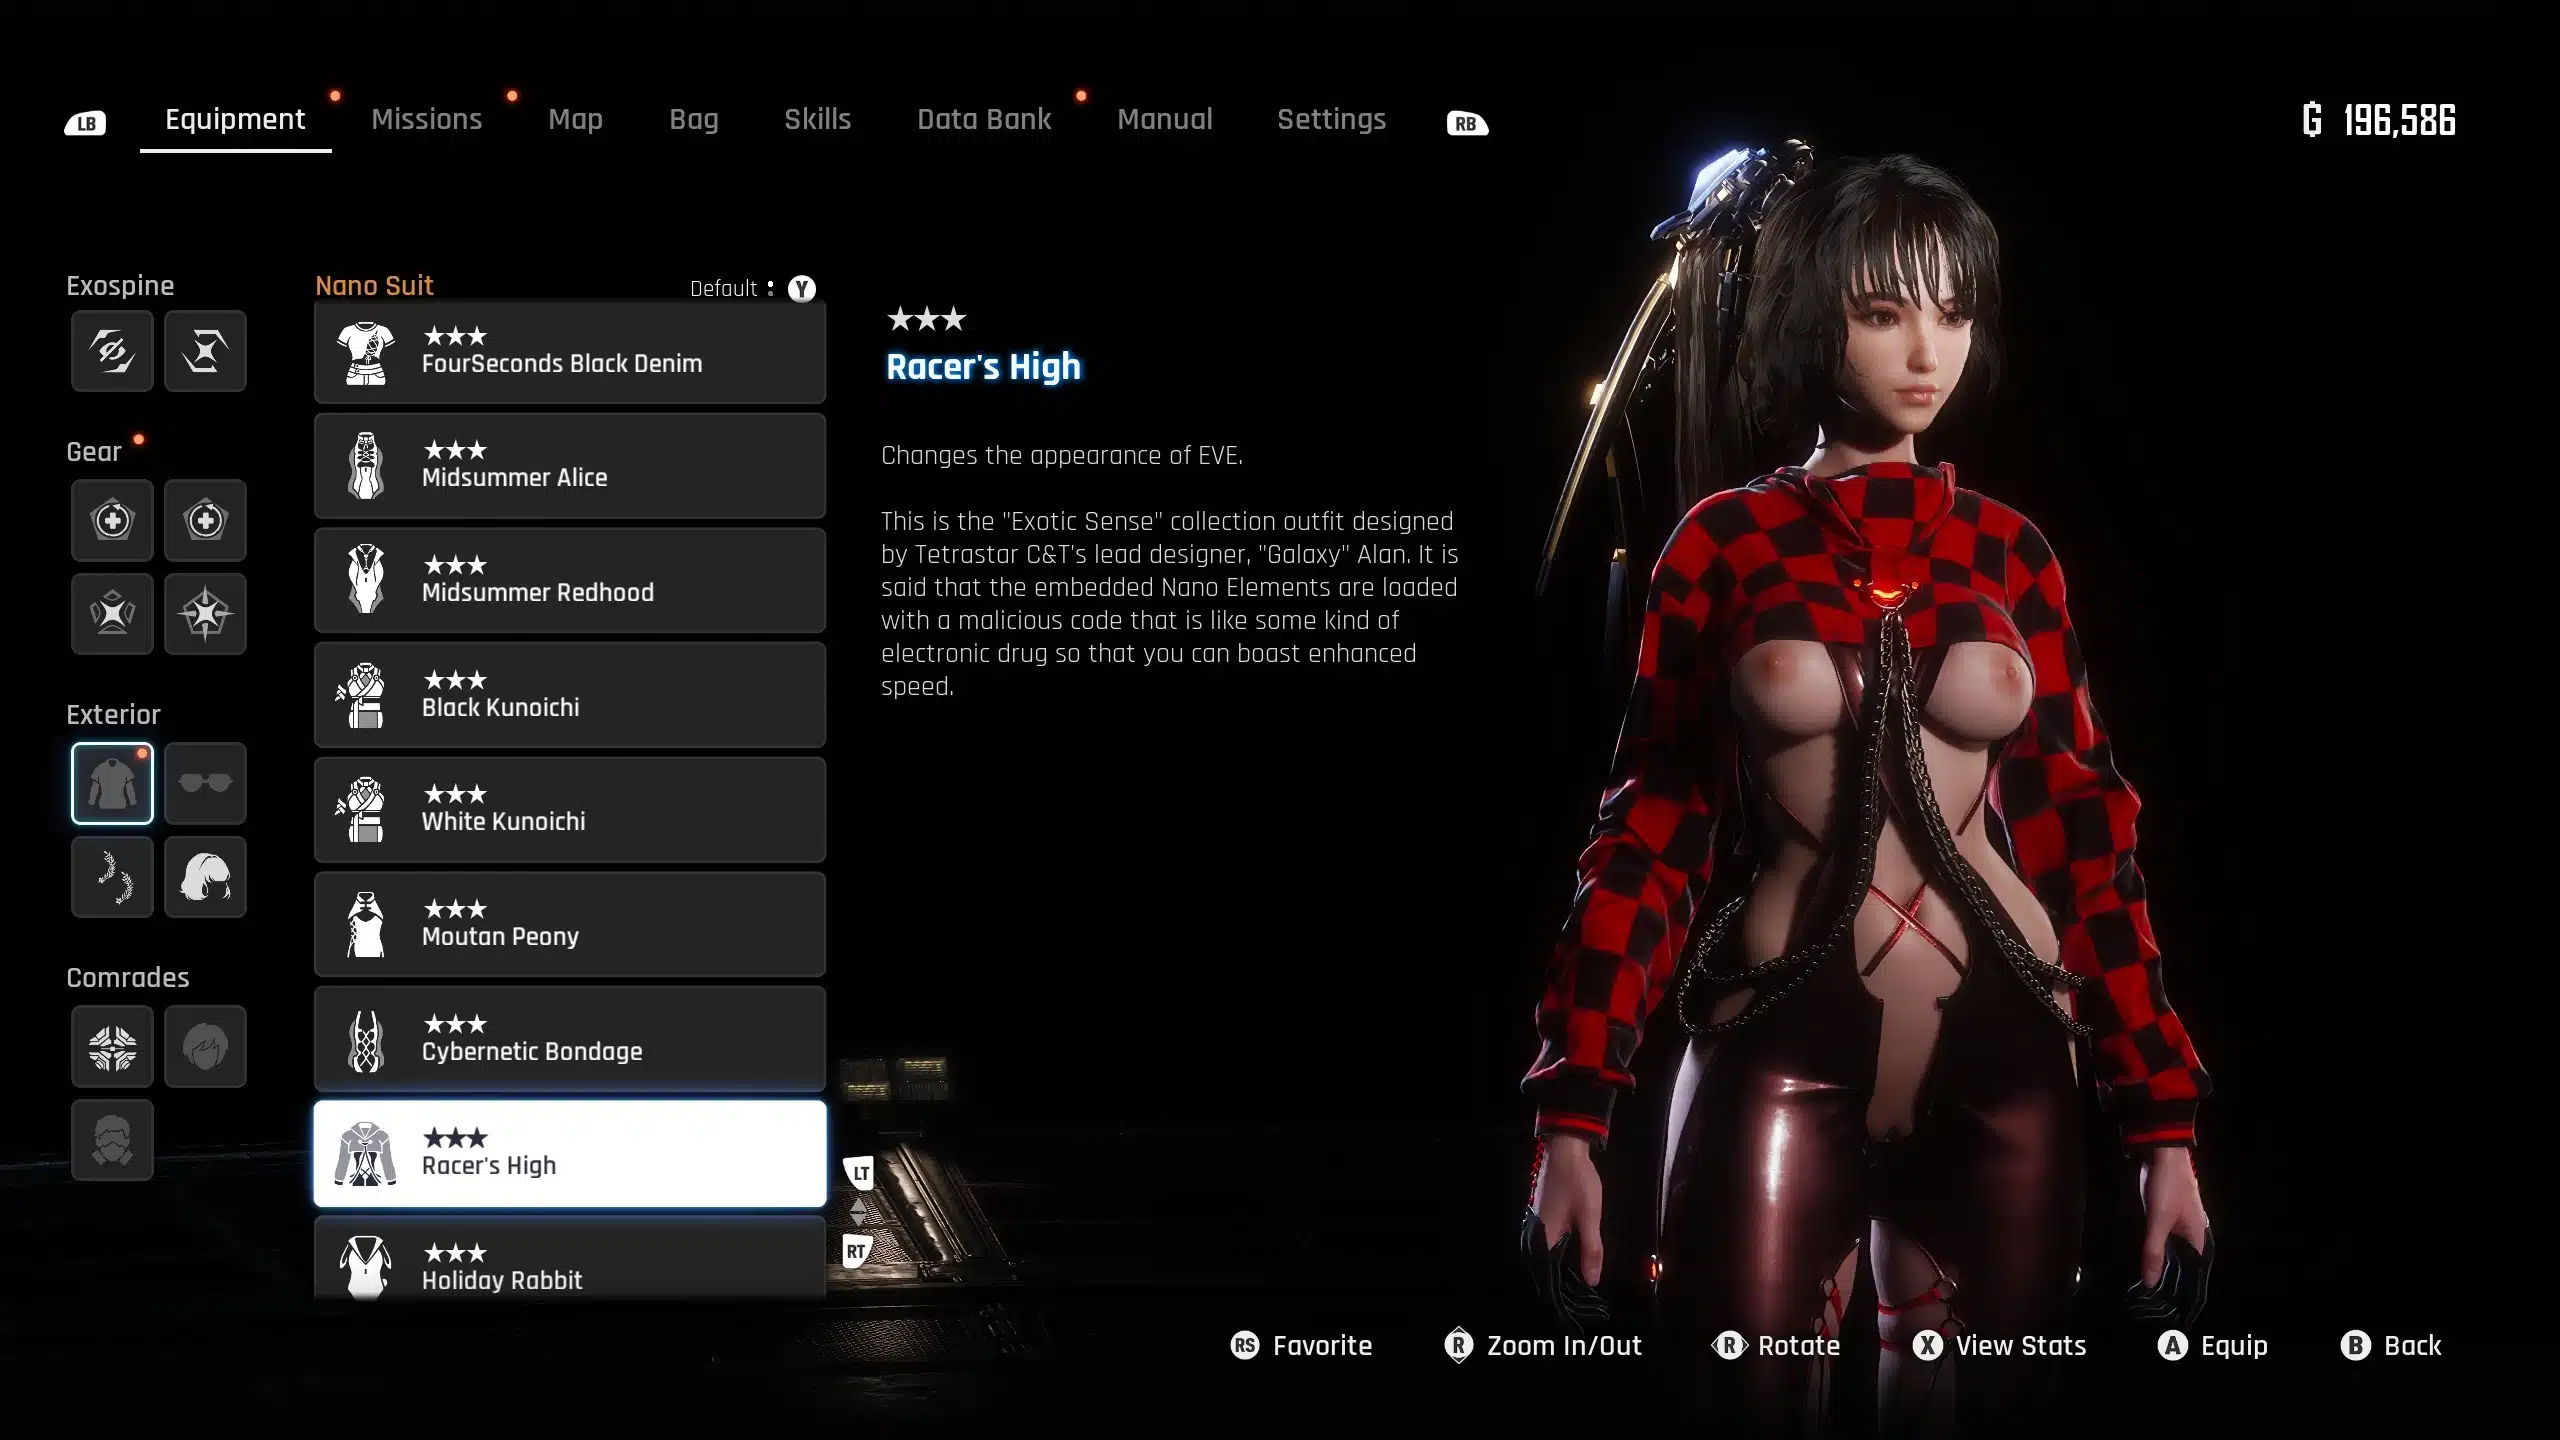Select the second Exospine slot icon
The height and width of the screenshot is (1440, 2560).
click(205, 351)
